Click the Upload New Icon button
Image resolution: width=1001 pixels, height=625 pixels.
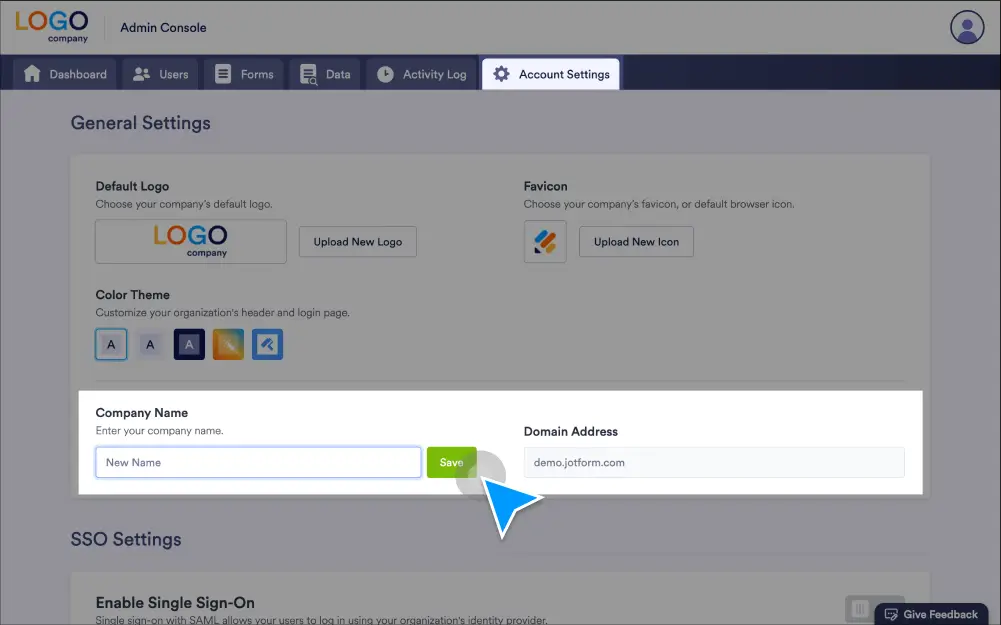pos(636,242)
